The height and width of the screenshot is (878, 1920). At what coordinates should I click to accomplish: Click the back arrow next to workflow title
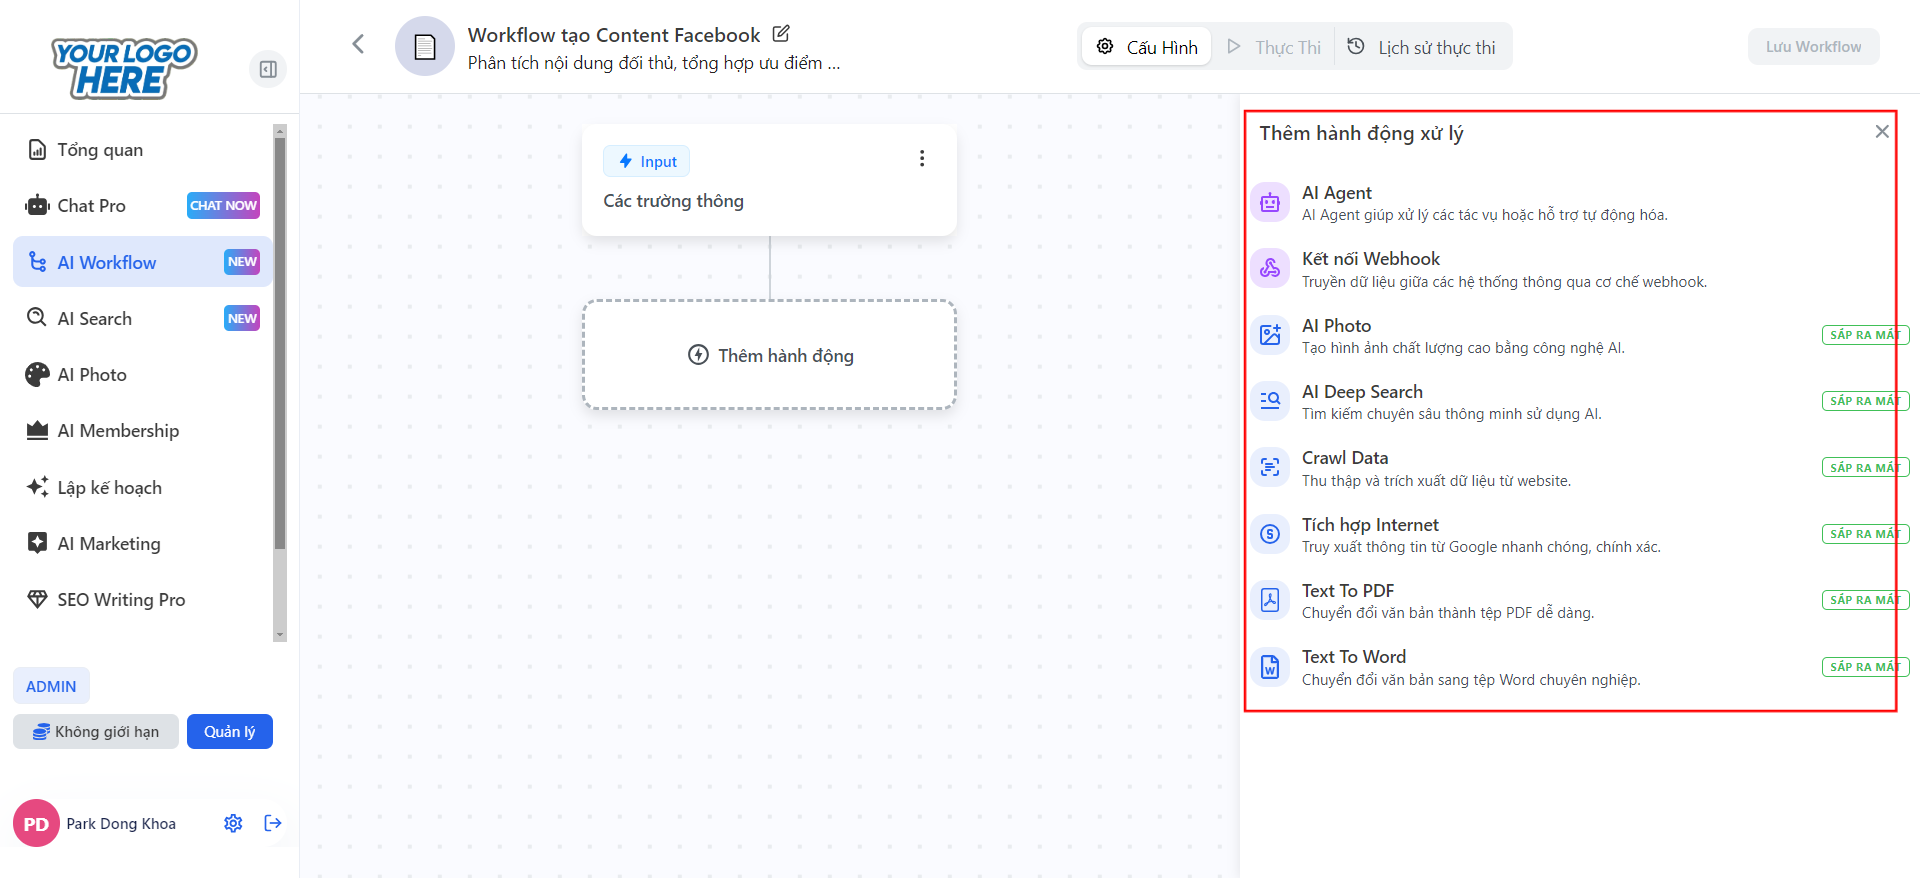tap(358, 44)
